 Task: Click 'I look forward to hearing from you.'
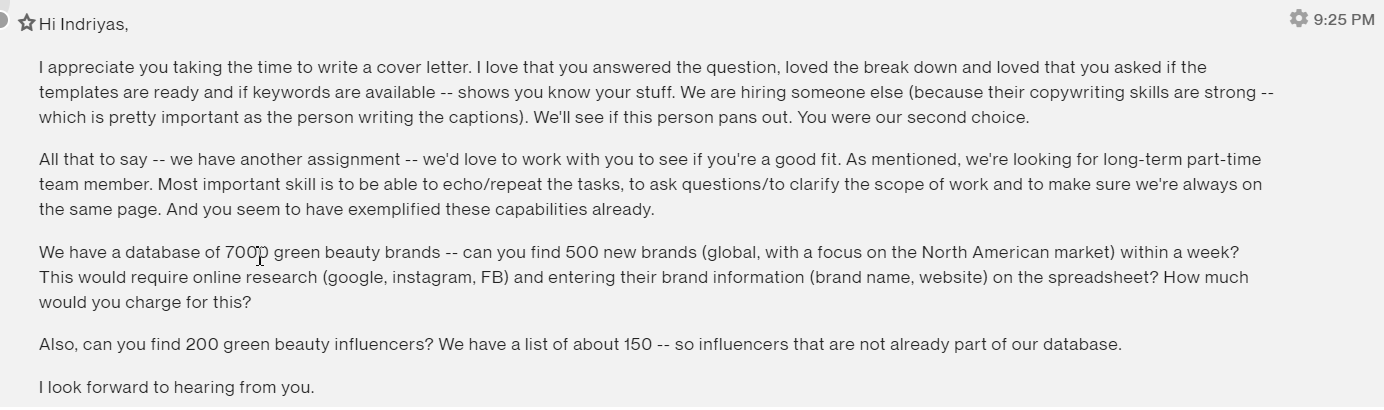(x=177, y=387)
